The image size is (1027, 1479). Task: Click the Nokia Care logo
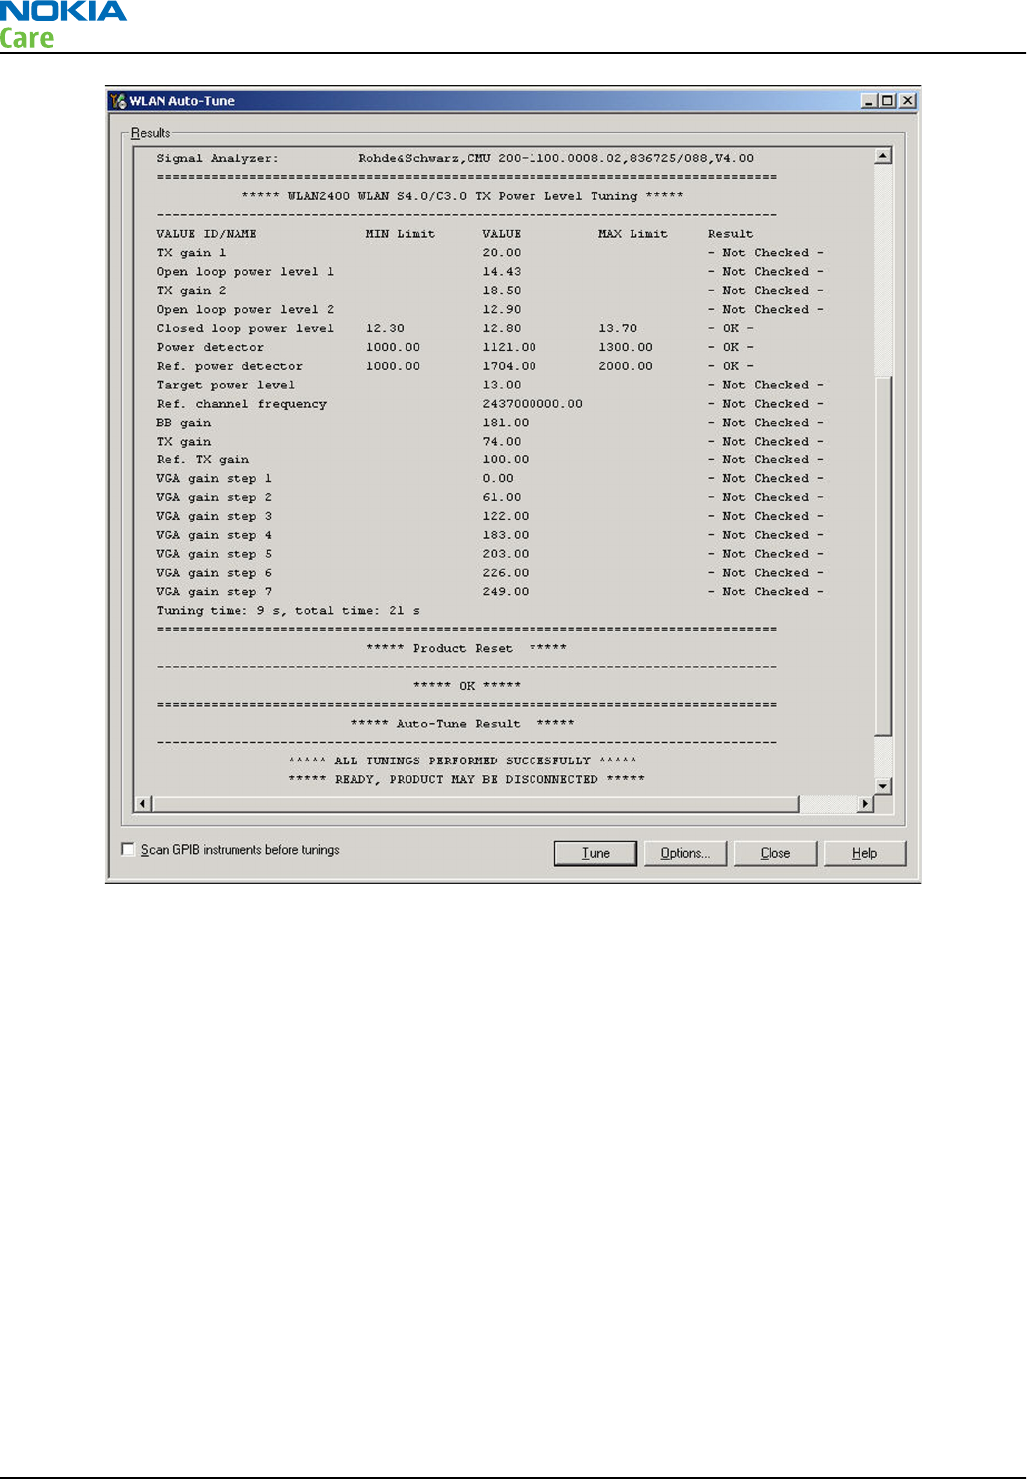(63, 25)
